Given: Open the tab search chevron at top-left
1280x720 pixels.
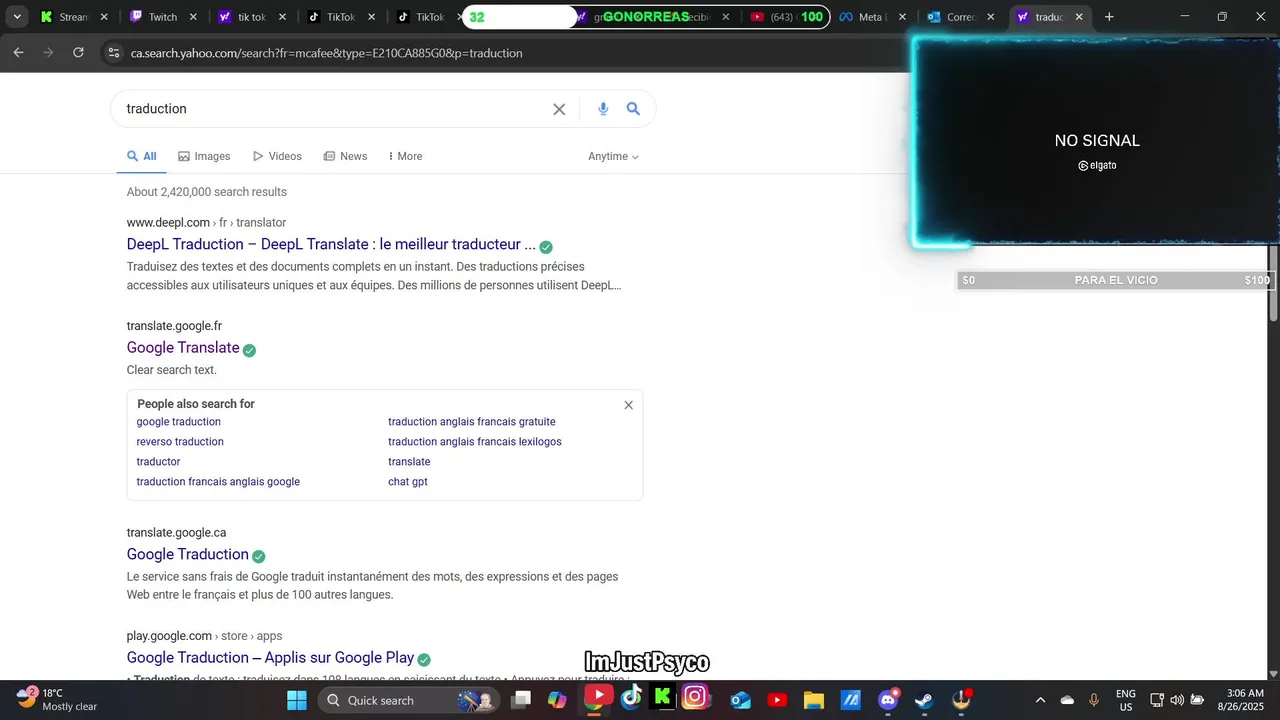Looking at the screenshot, I should (x=17, y=17).
